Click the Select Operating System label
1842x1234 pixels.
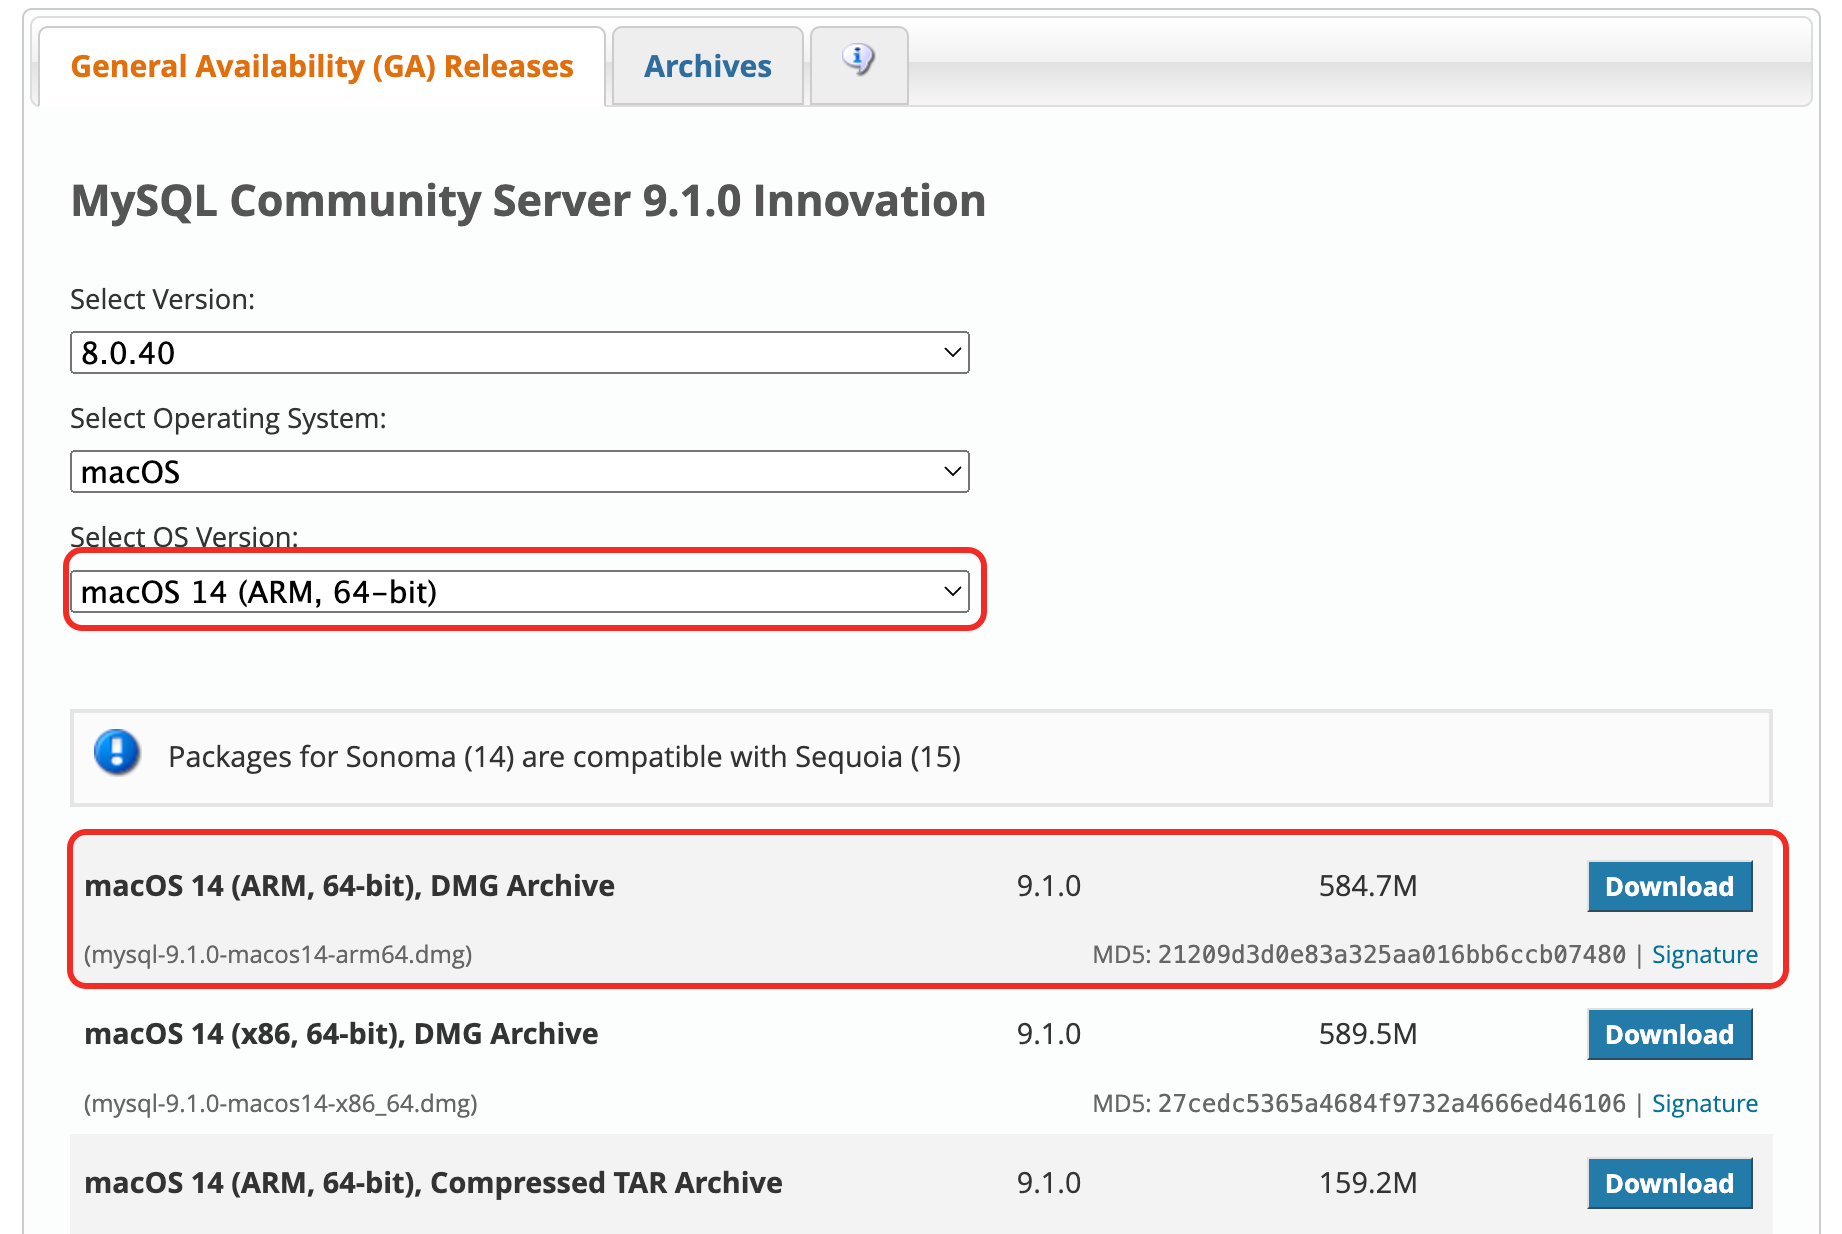click(x=228, y=418)
